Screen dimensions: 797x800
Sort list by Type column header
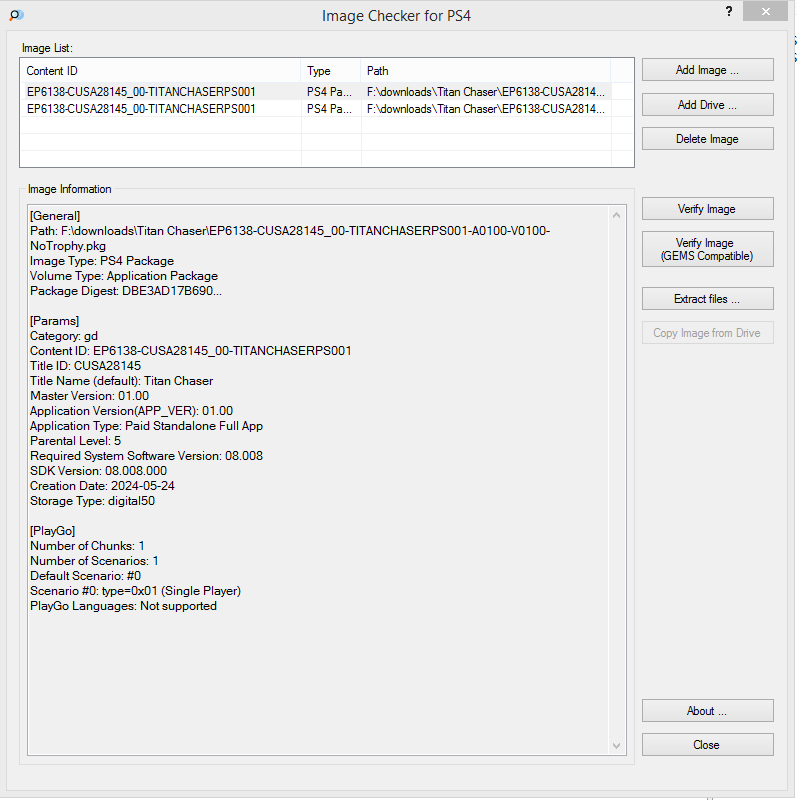pos(331,70)
